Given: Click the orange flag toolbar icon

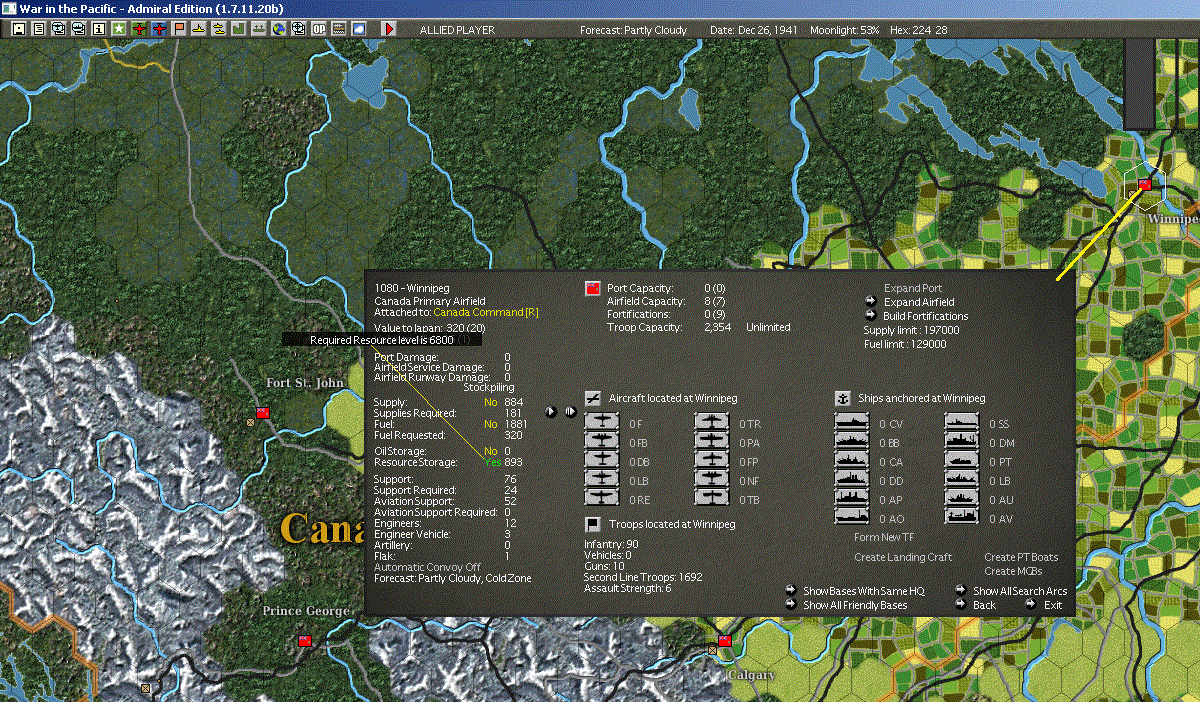Looking at the screenshot, I should 178,29.
